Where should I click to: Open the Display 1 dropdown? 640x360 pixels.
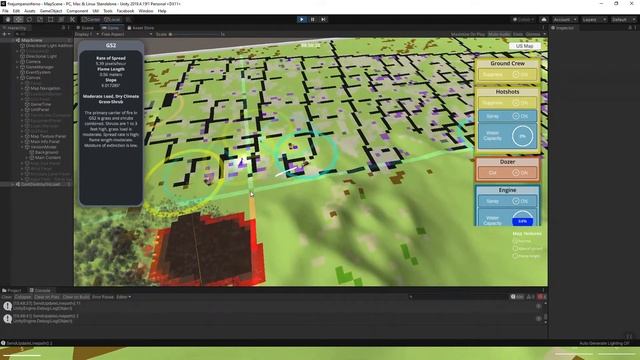tap(87, 34)
